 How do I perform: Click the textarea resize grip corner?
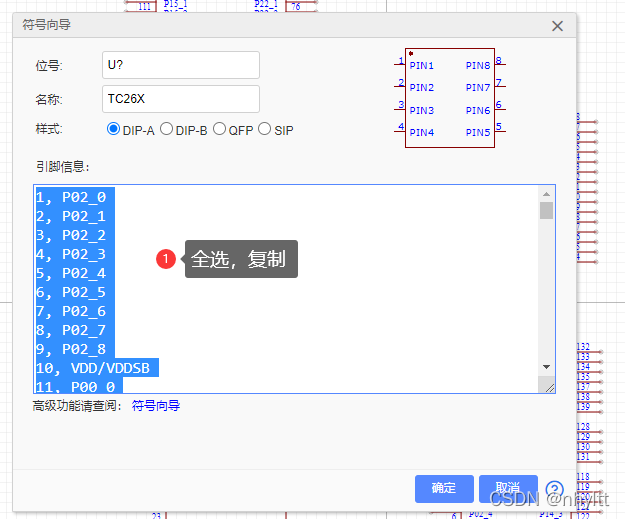click(x=550, y=388)
